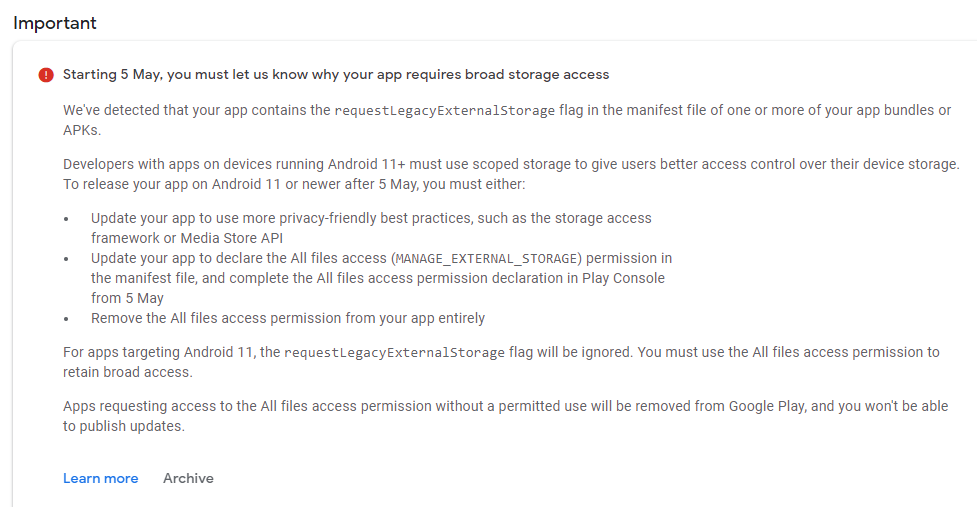Click the 'To release your app on Android 11' line
The width and height of the screenshot is (977, 507).
(294, 184)
